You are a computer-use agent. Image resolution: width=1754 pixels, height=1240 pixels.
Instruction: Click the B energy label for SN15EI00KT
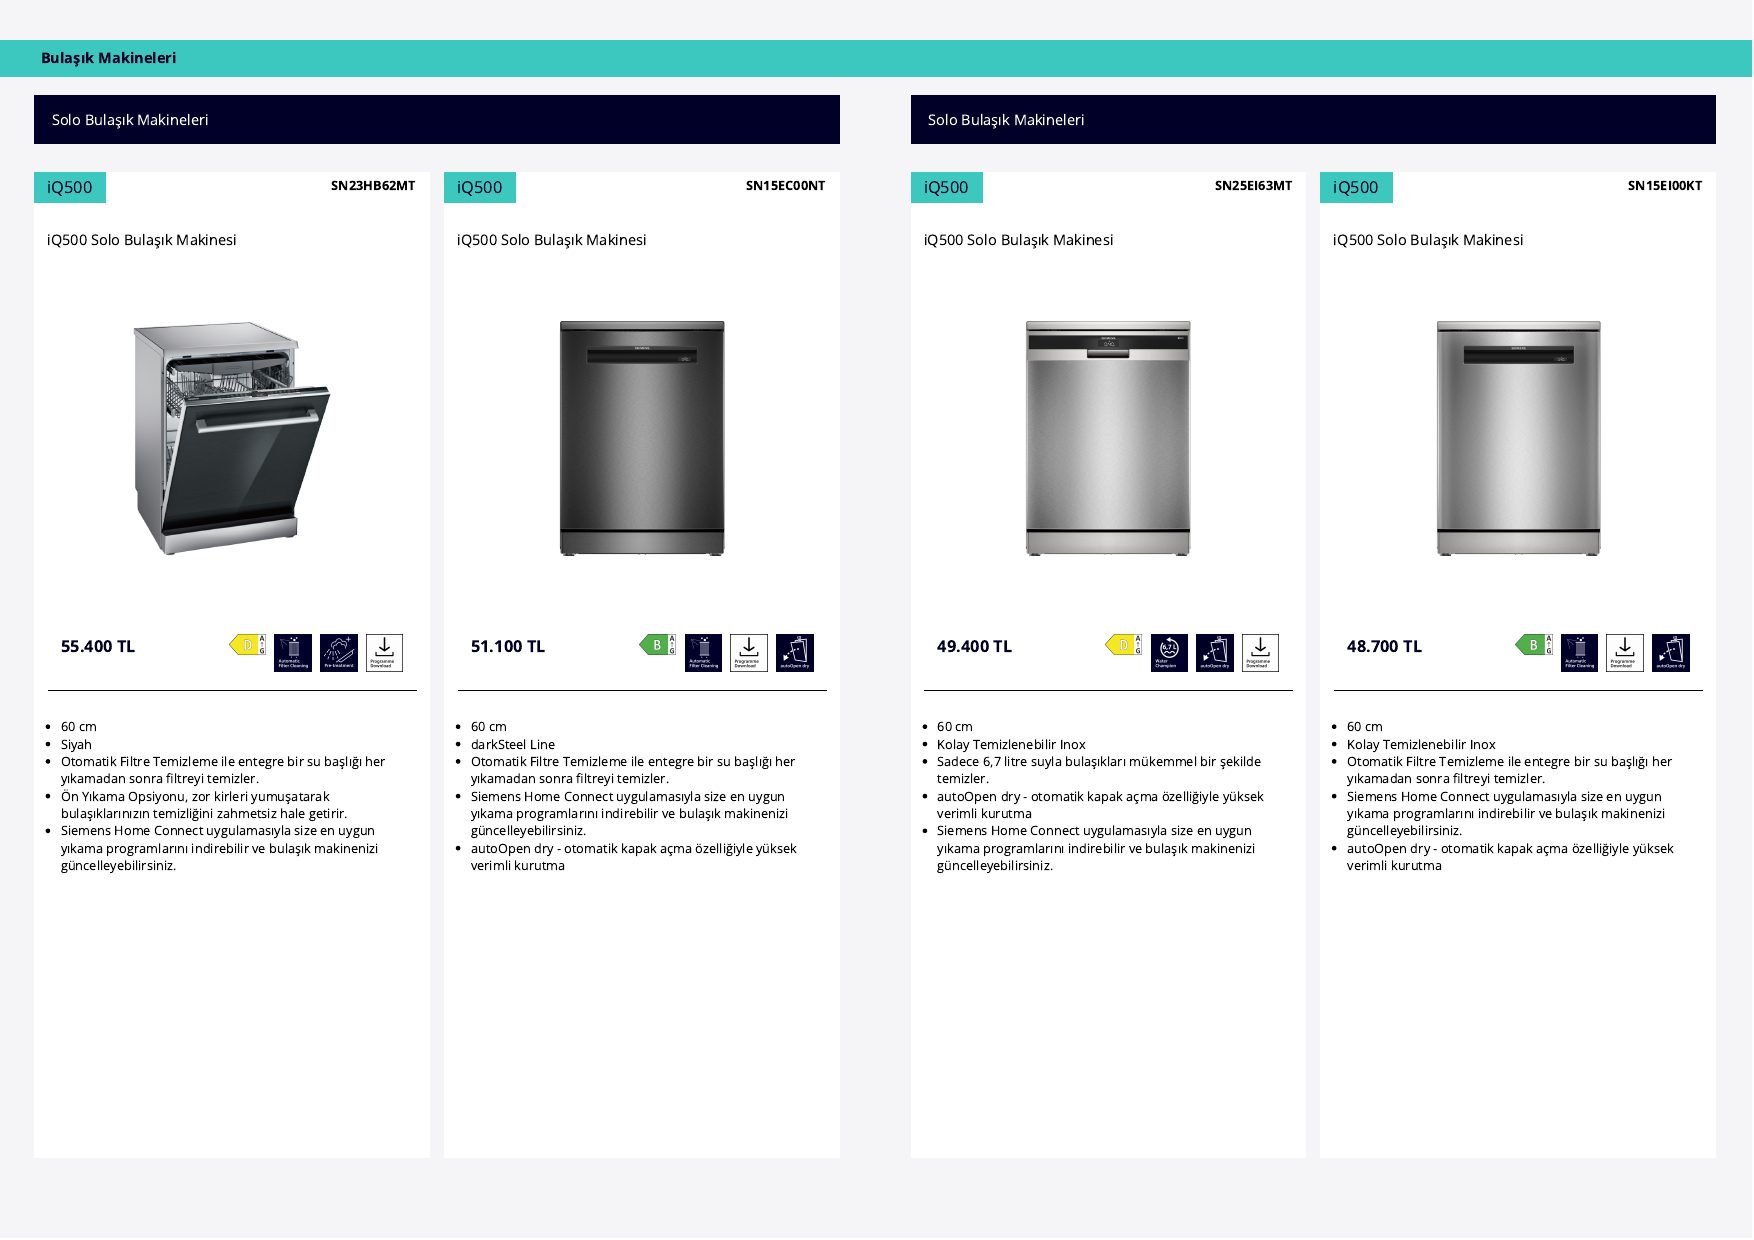pos(1533,645)
